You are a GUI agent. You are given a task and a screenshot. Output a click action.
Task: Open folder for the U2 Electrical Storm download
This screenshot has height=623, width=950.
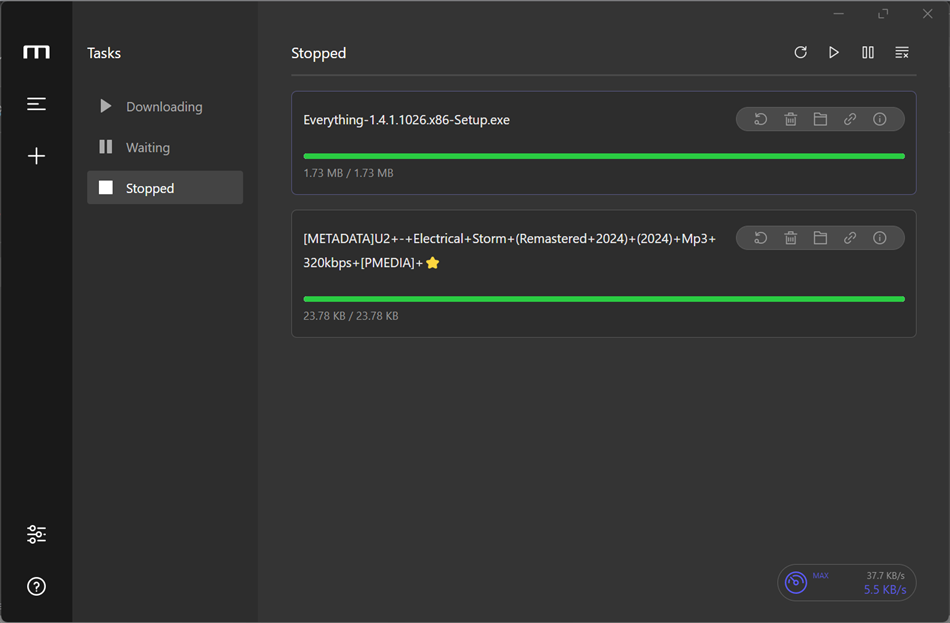click(x=820, y=238)
